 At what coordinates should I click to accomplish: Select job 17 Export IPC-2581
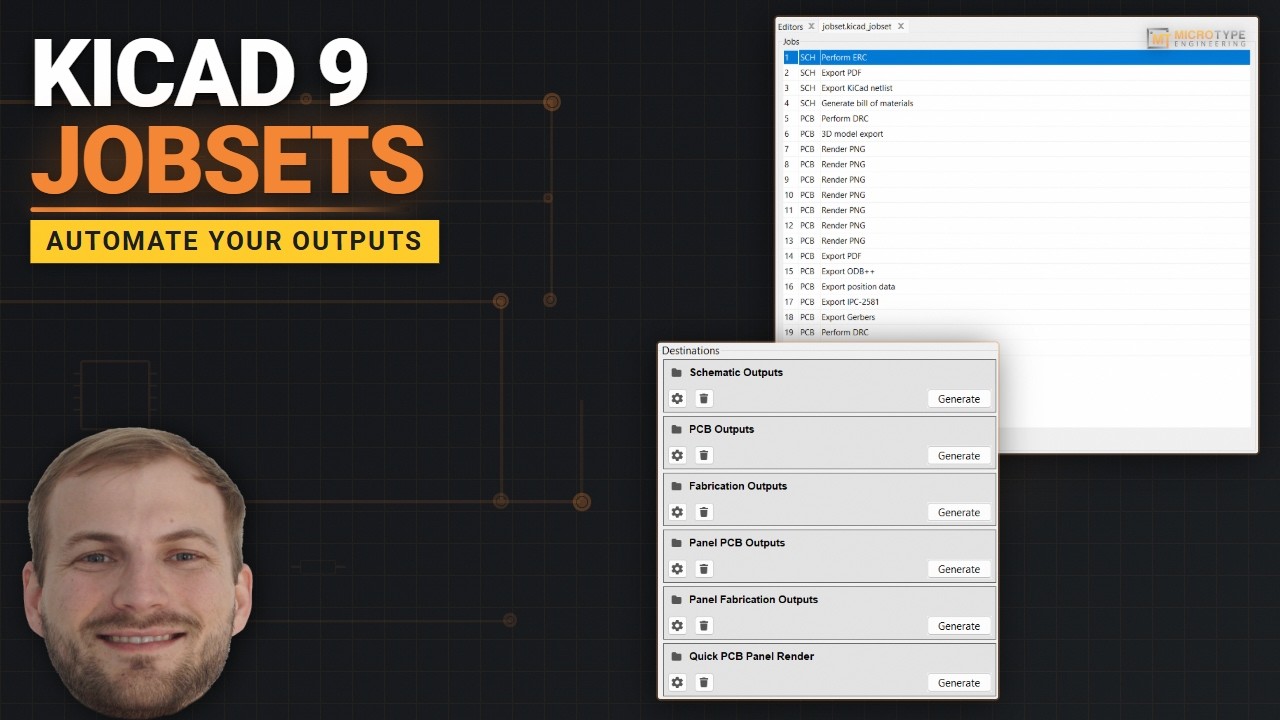point(1016,302)
